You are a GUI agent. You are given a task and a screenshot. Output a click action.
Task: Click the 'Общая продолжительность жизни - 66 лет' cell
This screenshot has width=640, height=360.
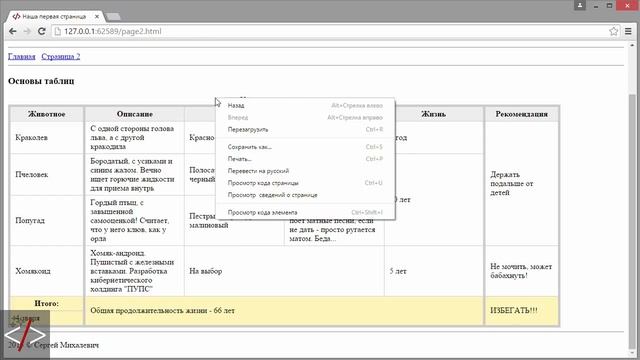point(284,311)
